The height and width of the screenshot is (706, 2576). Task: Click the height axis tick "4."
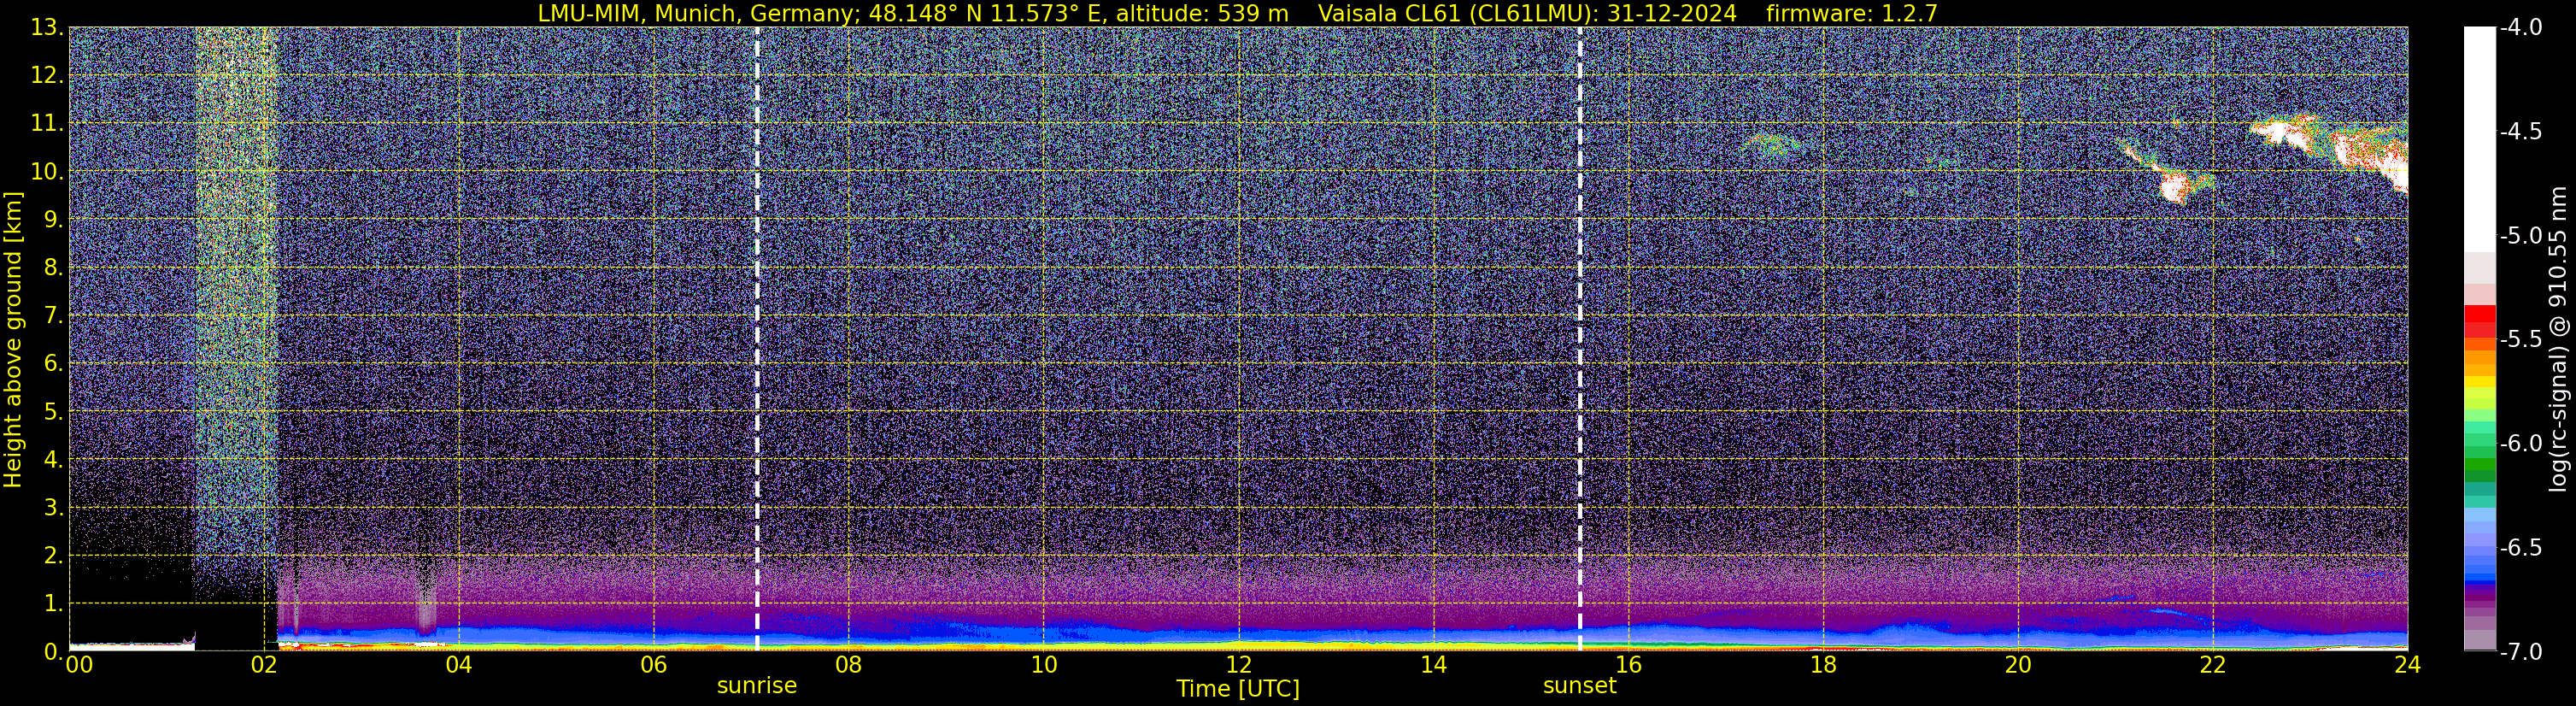coord(53,460)
